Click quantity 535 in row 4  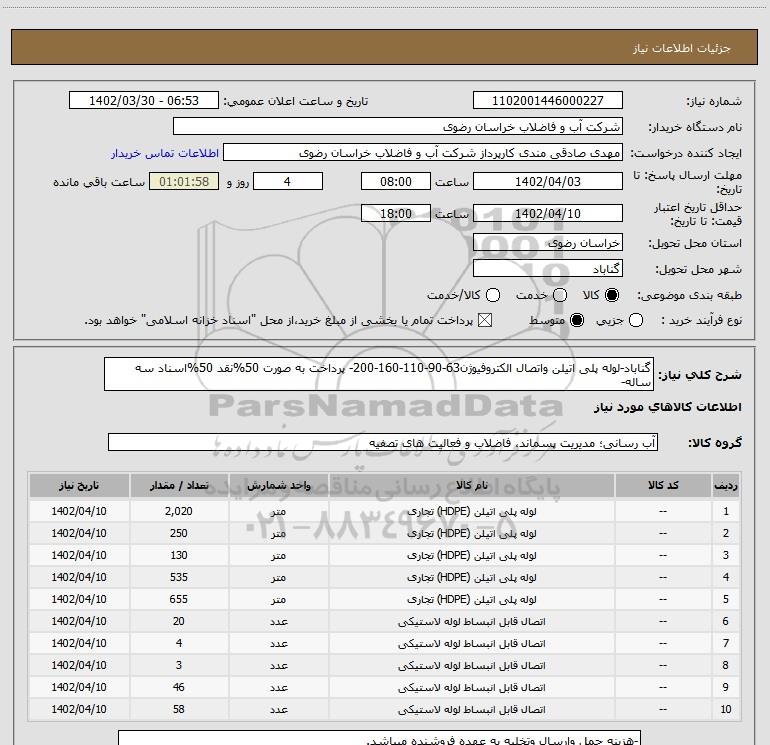179,577
